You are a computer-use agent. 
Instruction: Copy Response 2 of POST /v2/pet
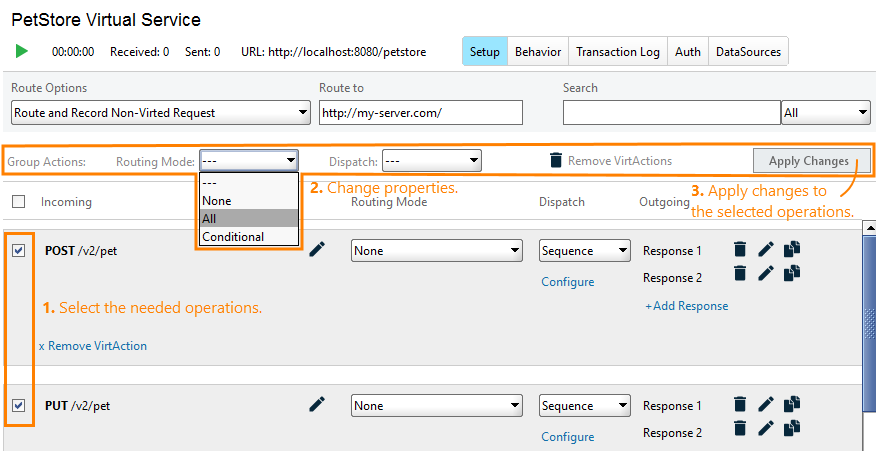coord(792,273)
